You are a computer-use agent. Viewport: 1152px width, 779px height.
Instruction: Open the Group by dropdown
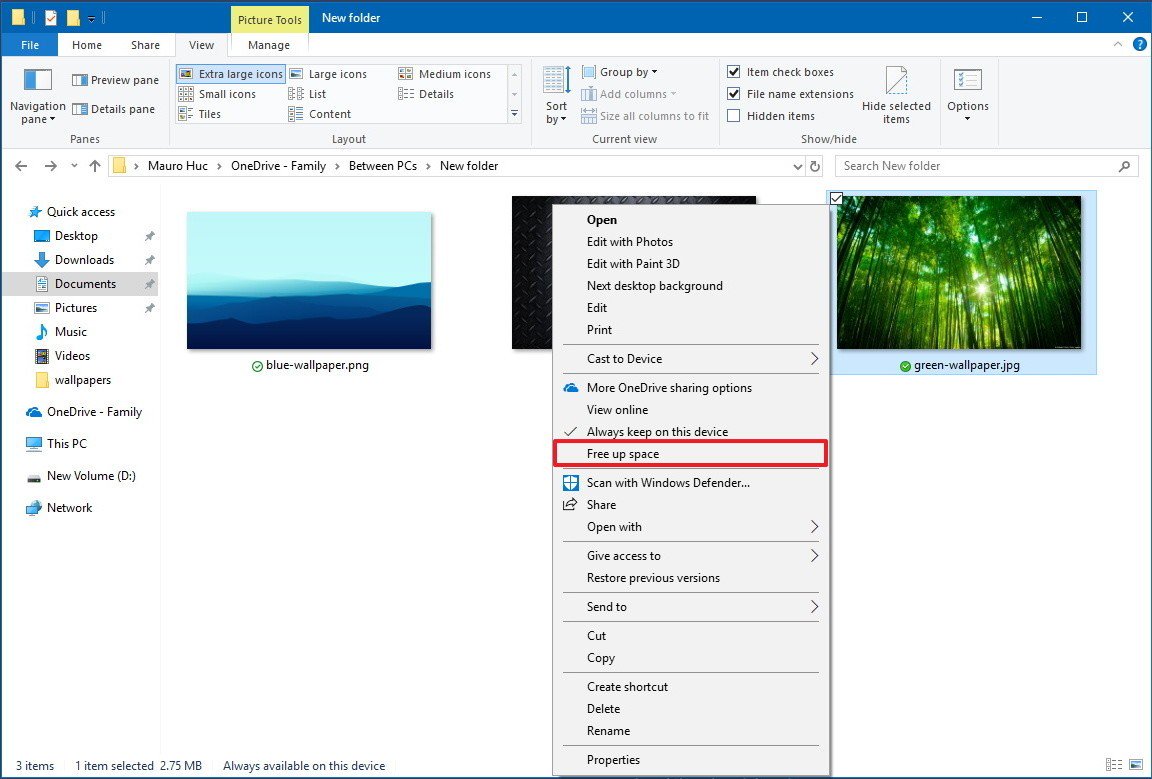(621, 71)
